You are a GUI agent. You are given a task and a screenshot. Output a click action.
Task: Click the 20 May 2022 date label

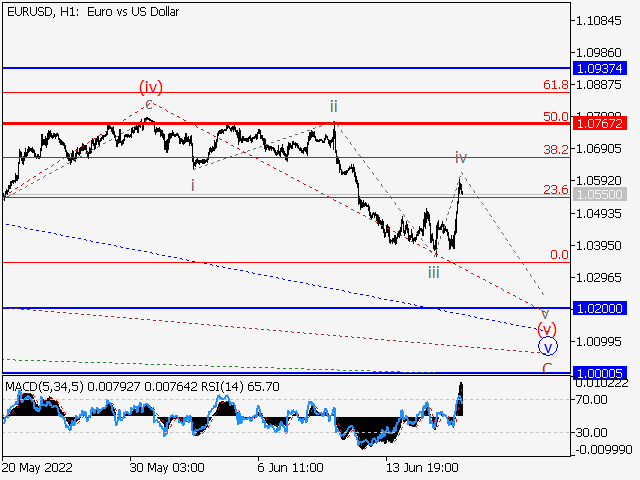click(38, 467)
